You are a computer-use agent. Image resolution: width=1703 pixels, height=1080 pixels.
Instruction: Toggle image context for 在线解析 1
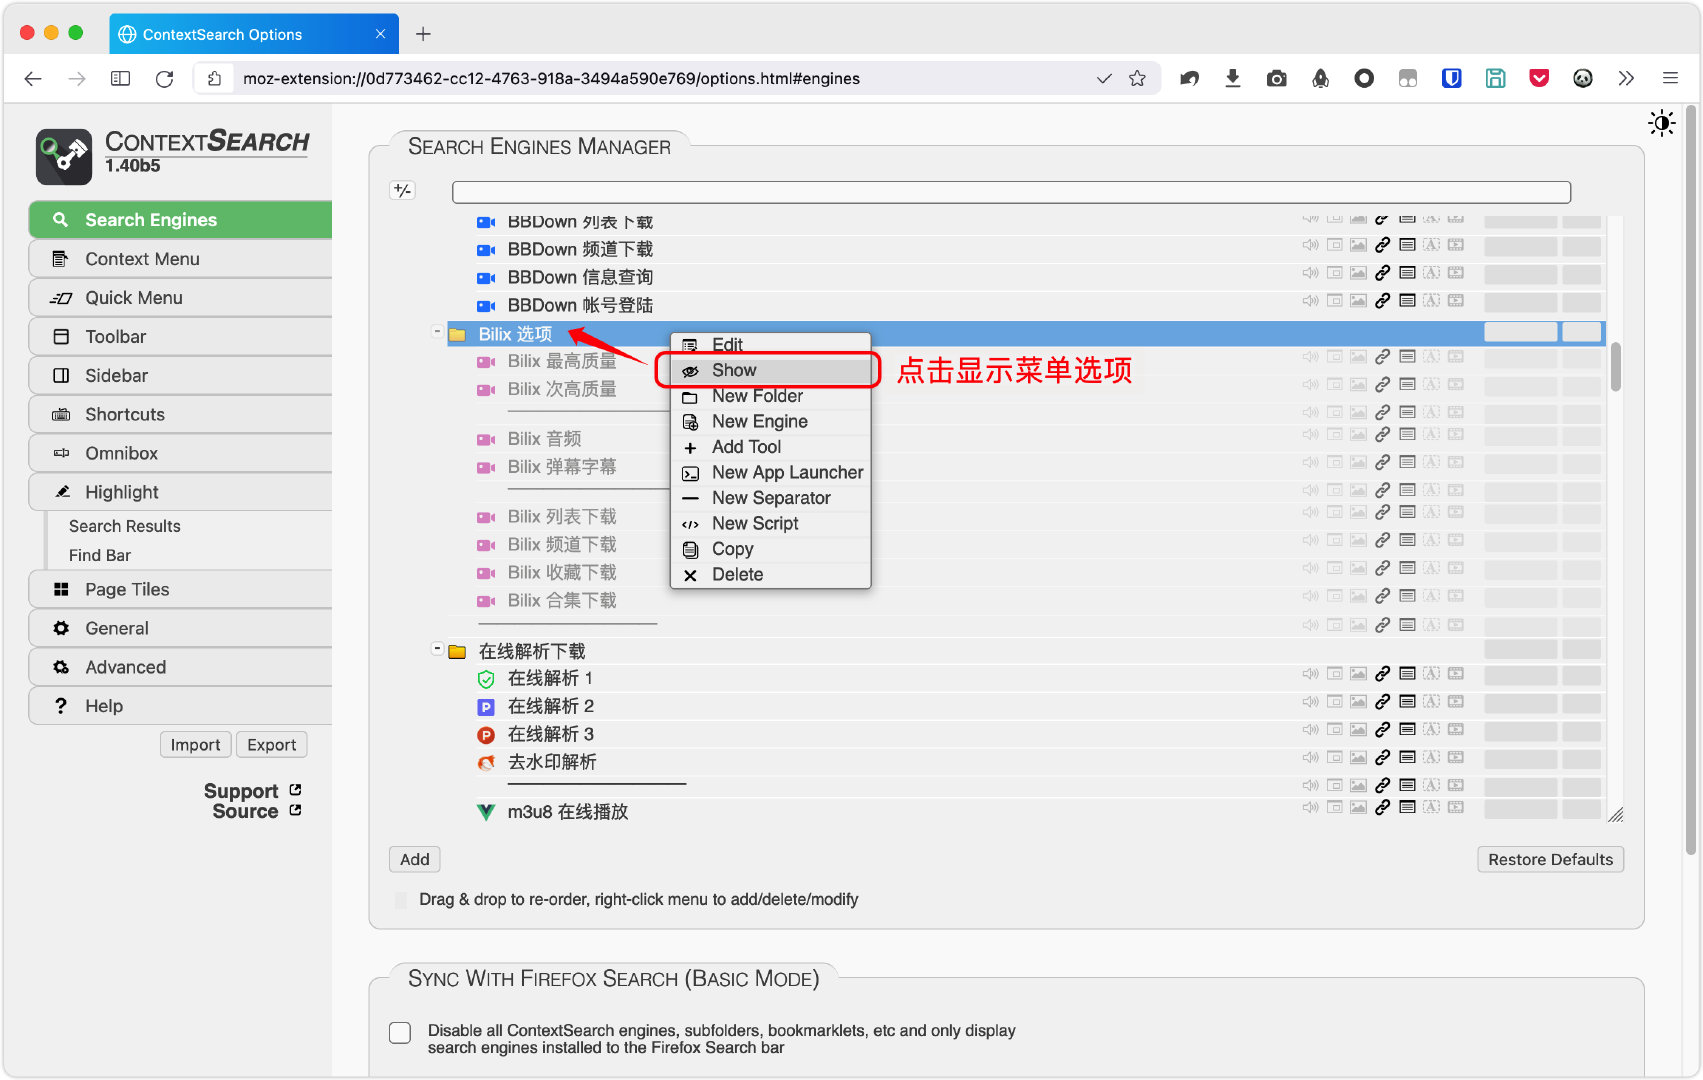1358,674
